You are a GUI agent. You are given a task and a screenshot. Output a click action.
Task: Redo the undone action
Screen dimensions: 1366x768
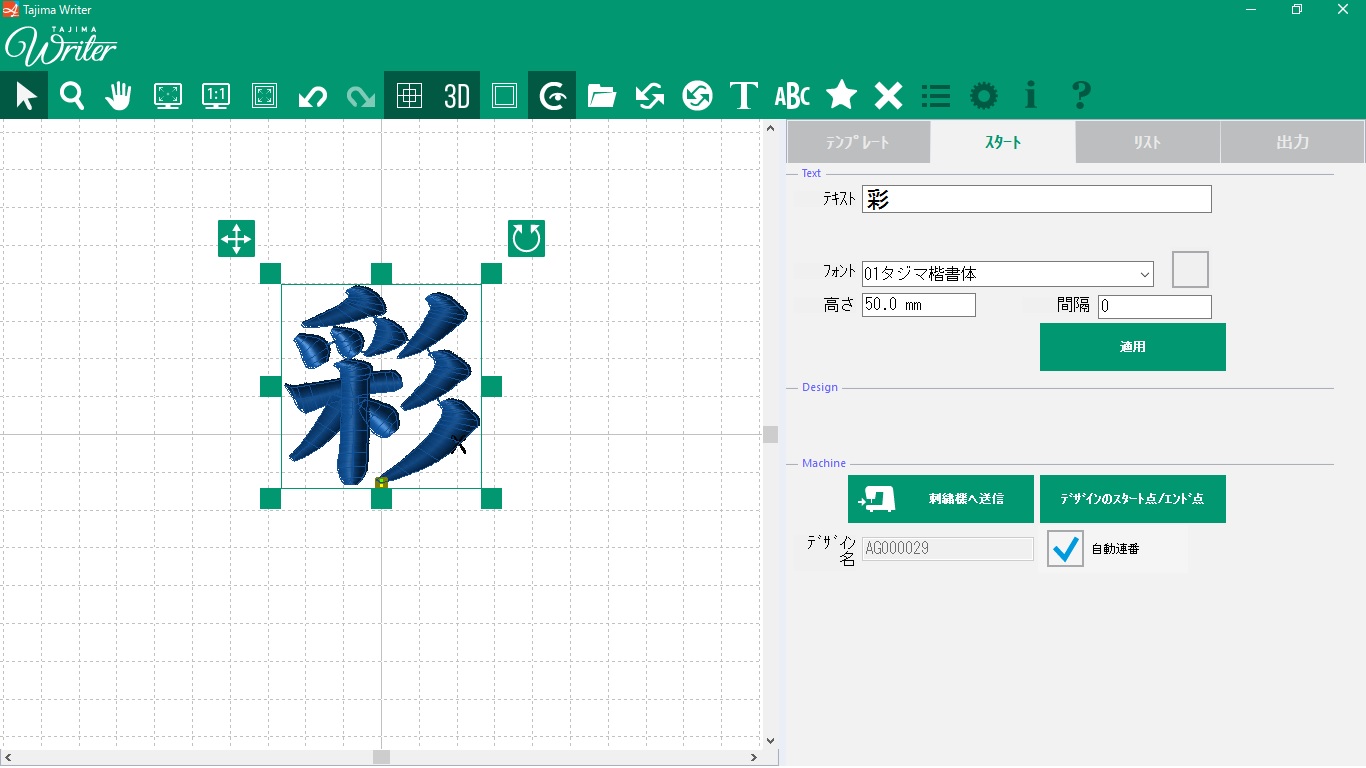[x=360, y=95]
